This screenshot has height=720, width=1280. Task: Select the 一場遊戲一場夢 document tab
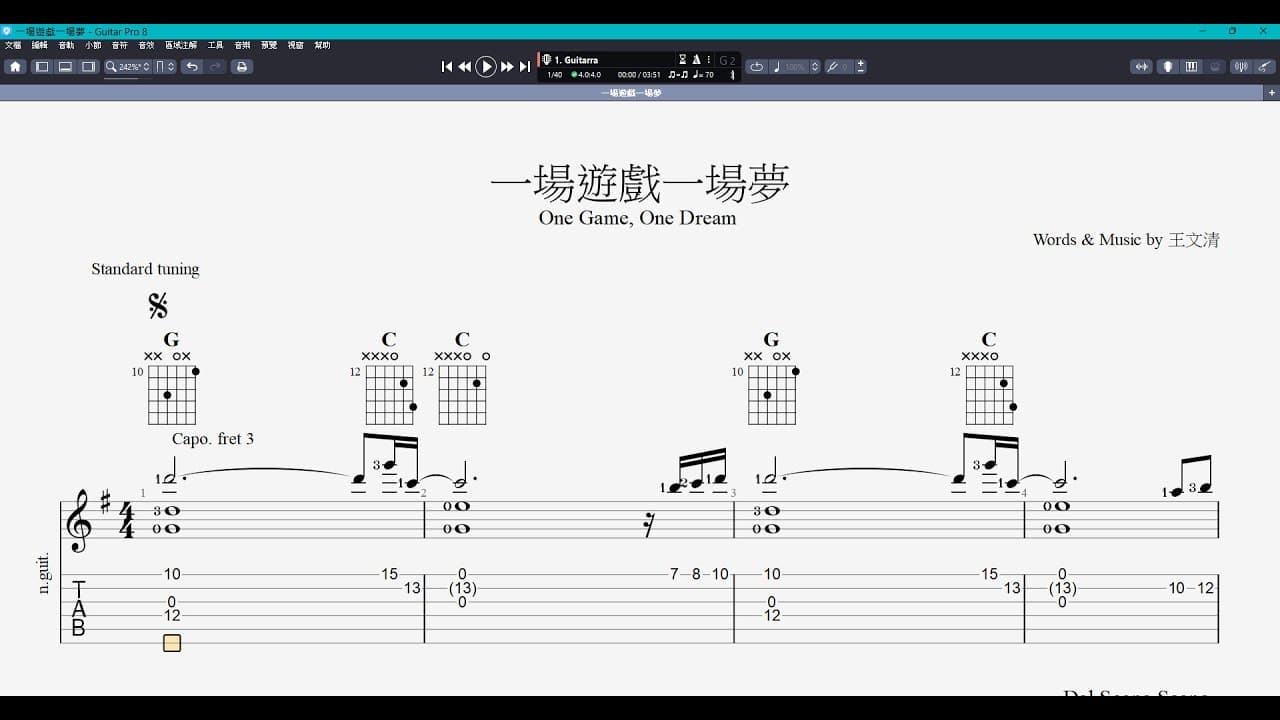pyautogui.click(x=631, y=93)
